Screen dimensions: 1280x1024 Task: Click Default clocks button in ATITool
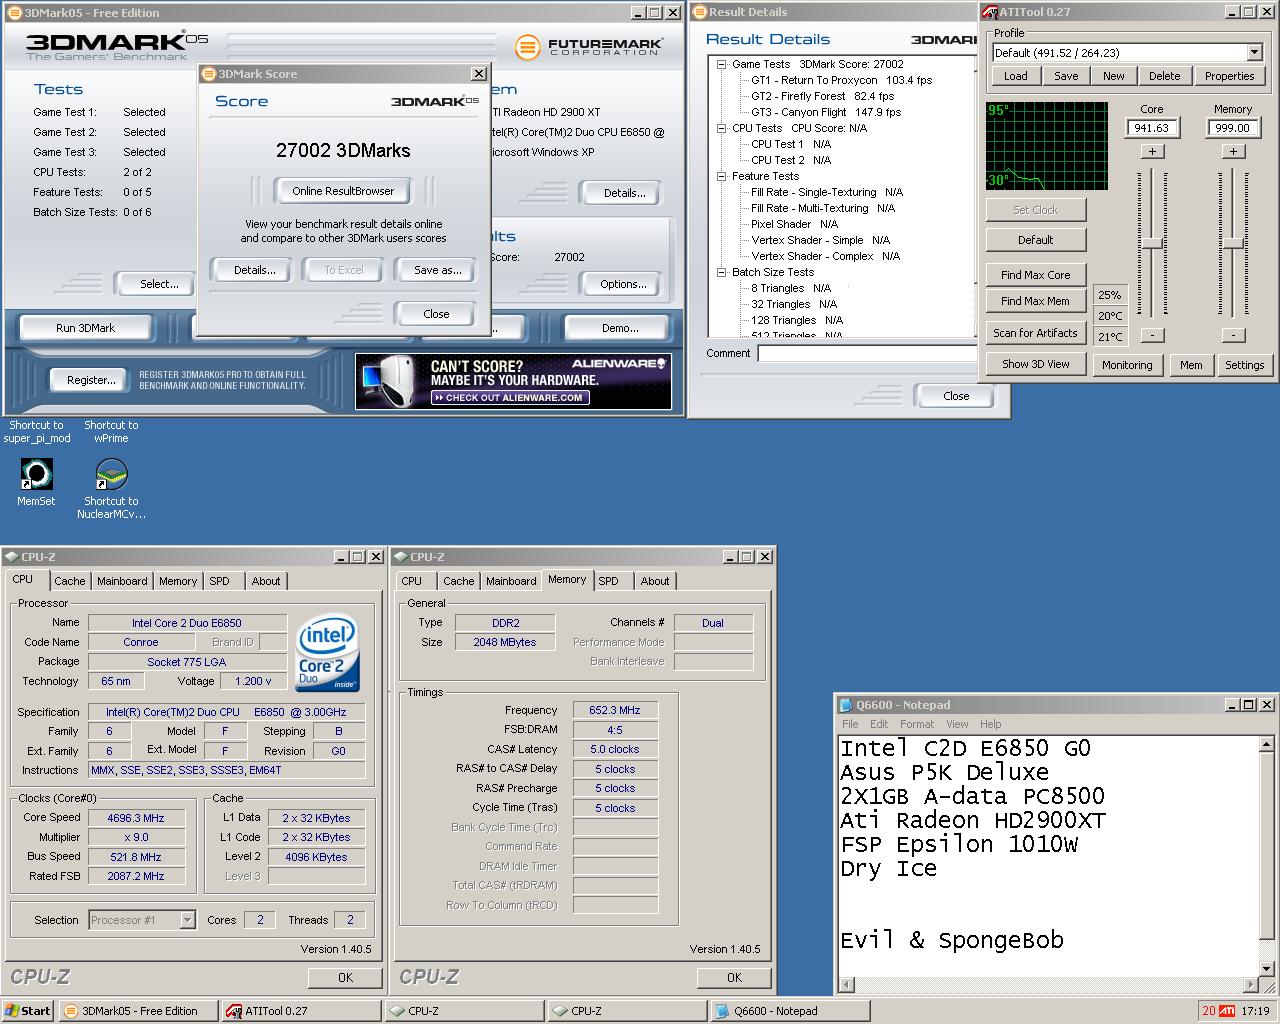(1035, 240)
